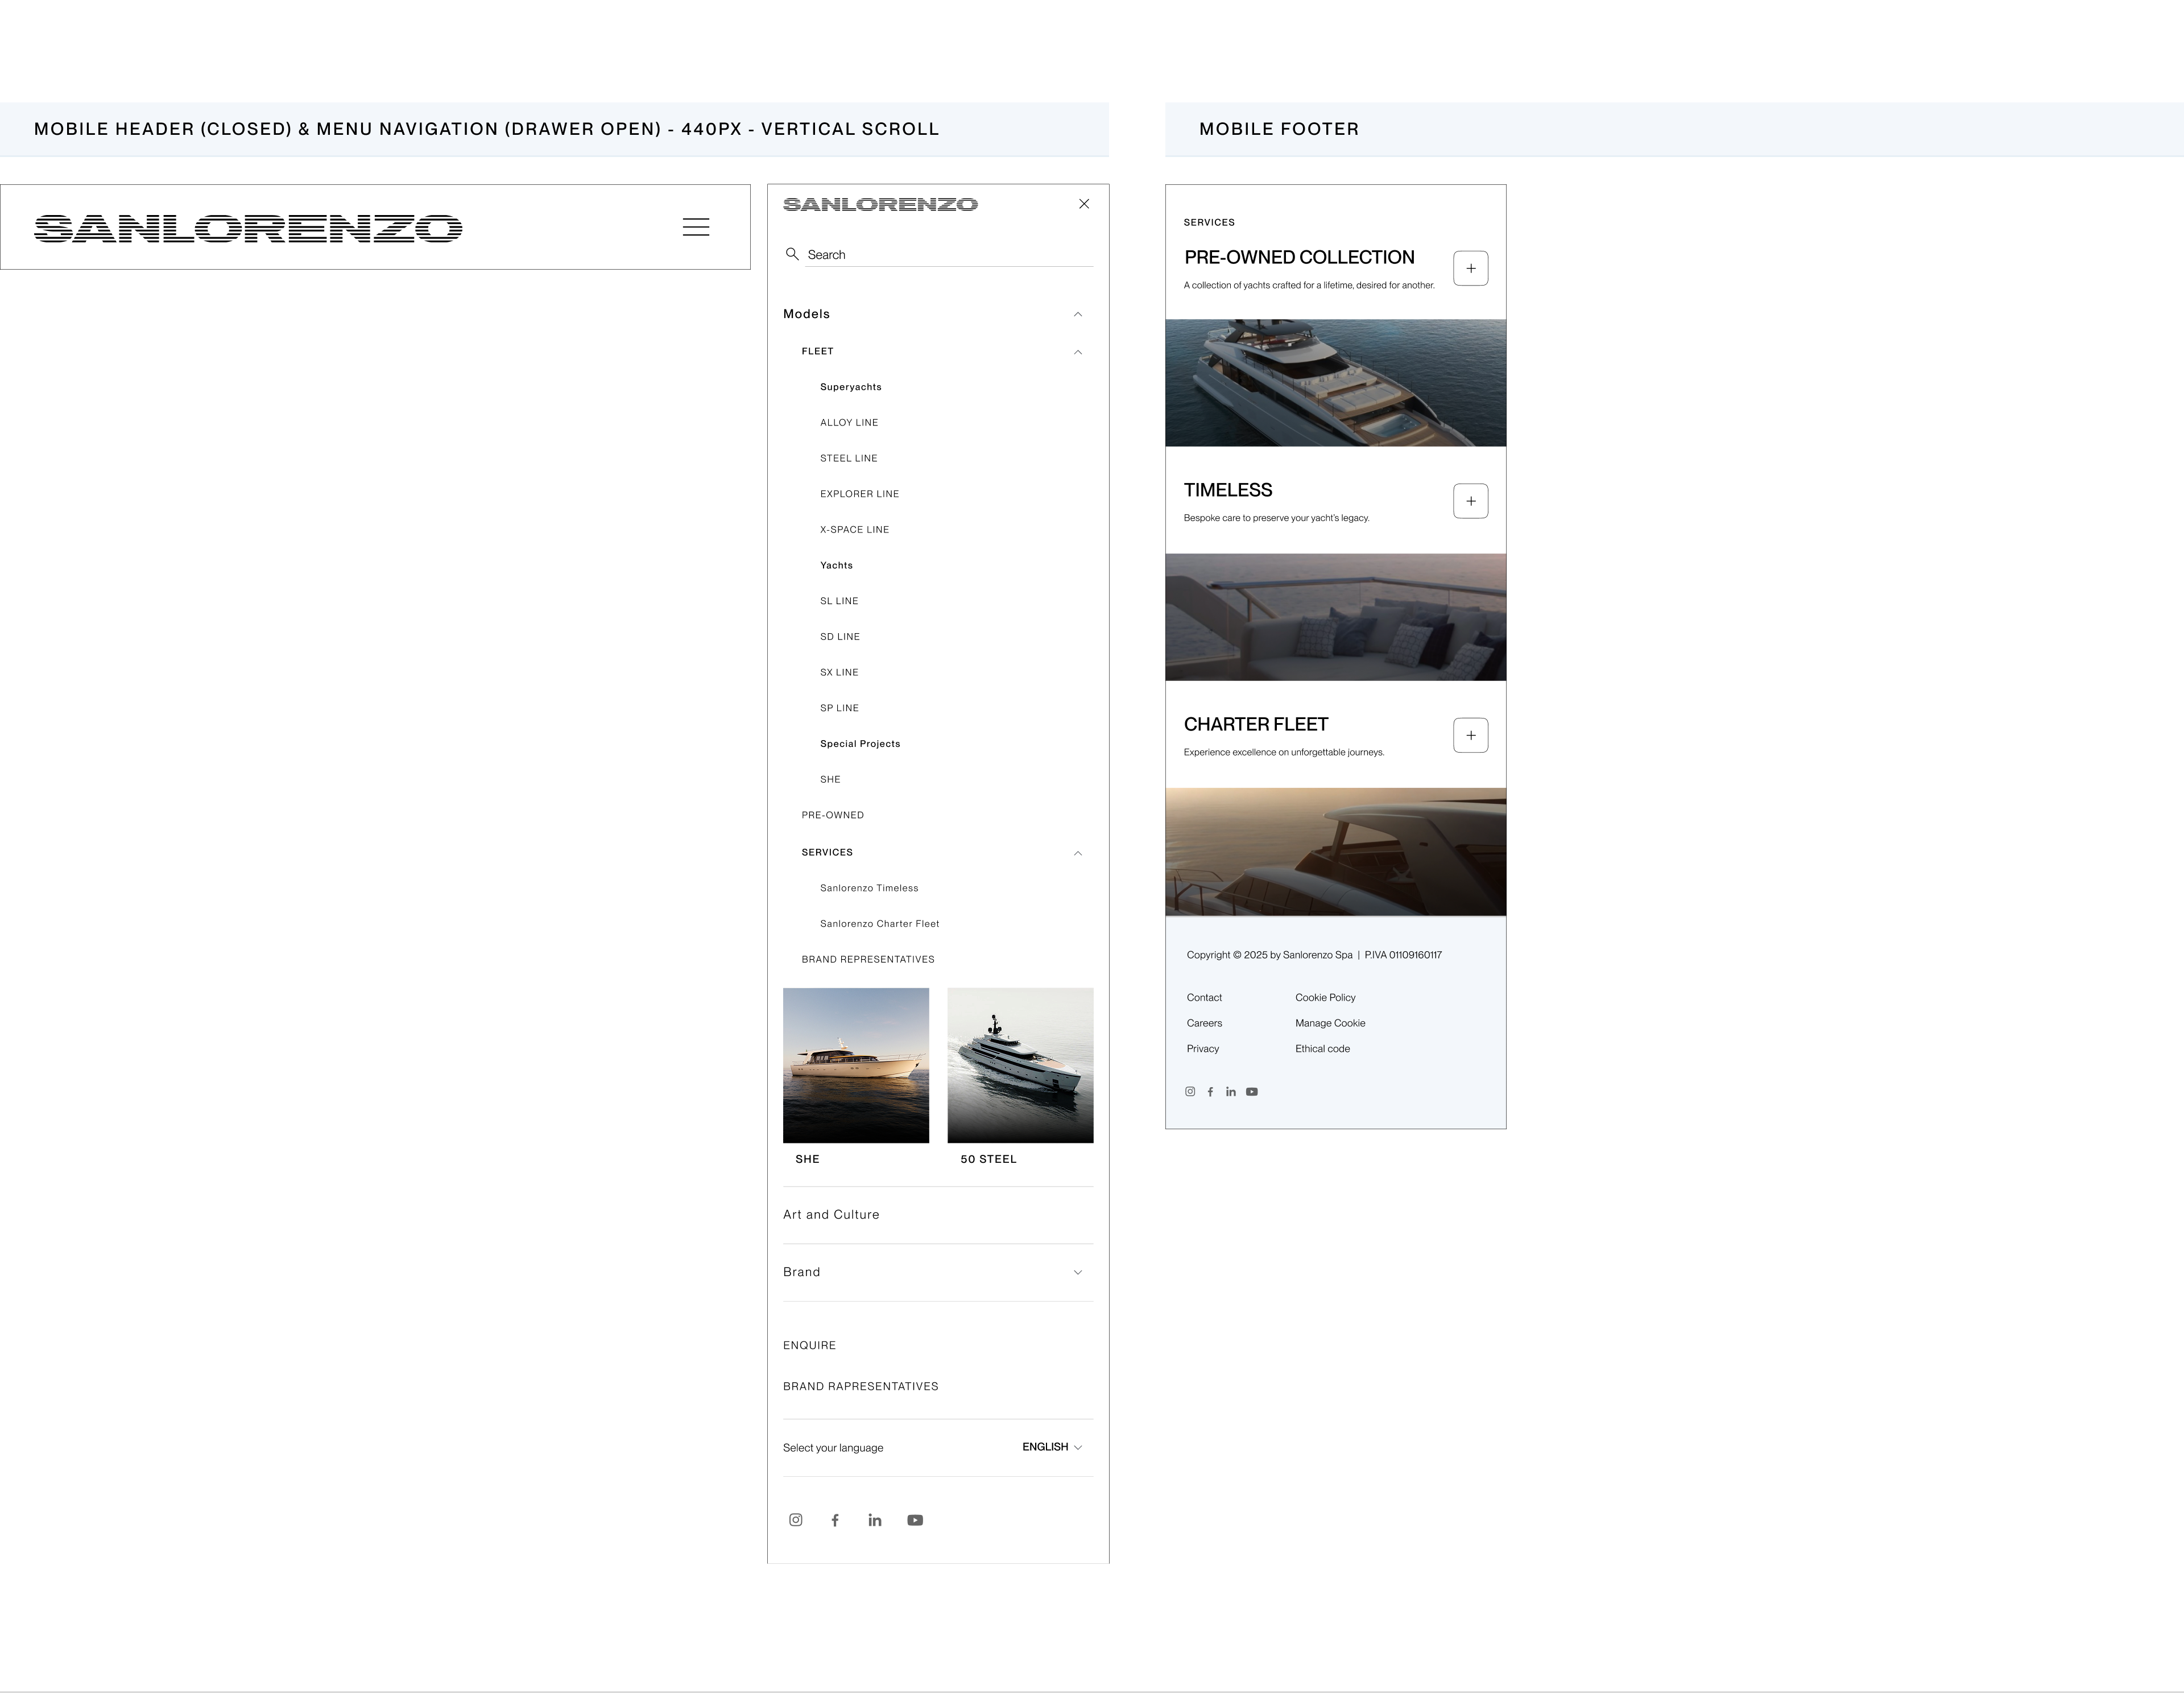Screen dimensions: 2184x1693
Task: Select ALLOY LINE menu item
Action: [849, 423]
